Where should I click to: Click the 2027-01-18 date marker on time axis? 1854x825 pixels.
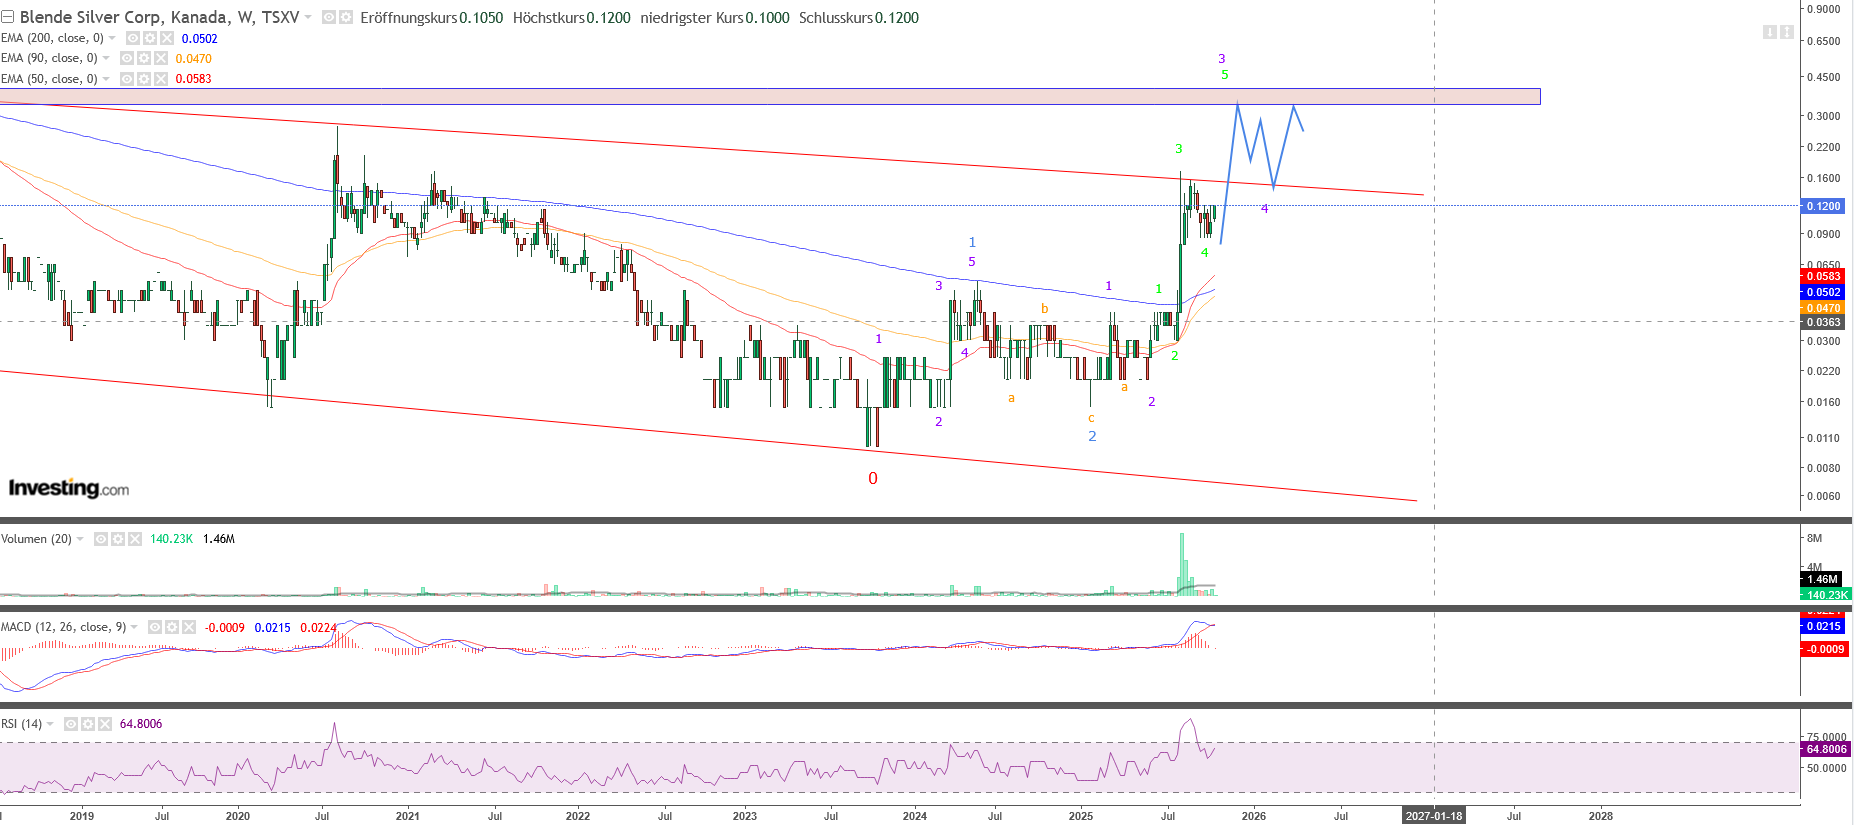click(x=1433, y=816)
